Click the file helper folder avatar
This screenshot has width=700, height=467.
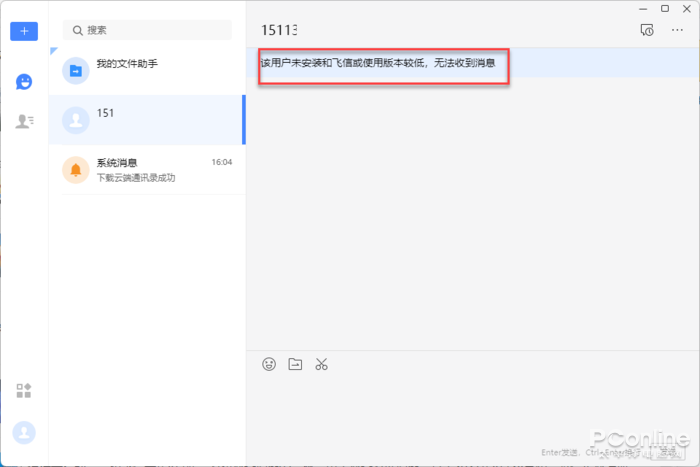tap(75, 71)
